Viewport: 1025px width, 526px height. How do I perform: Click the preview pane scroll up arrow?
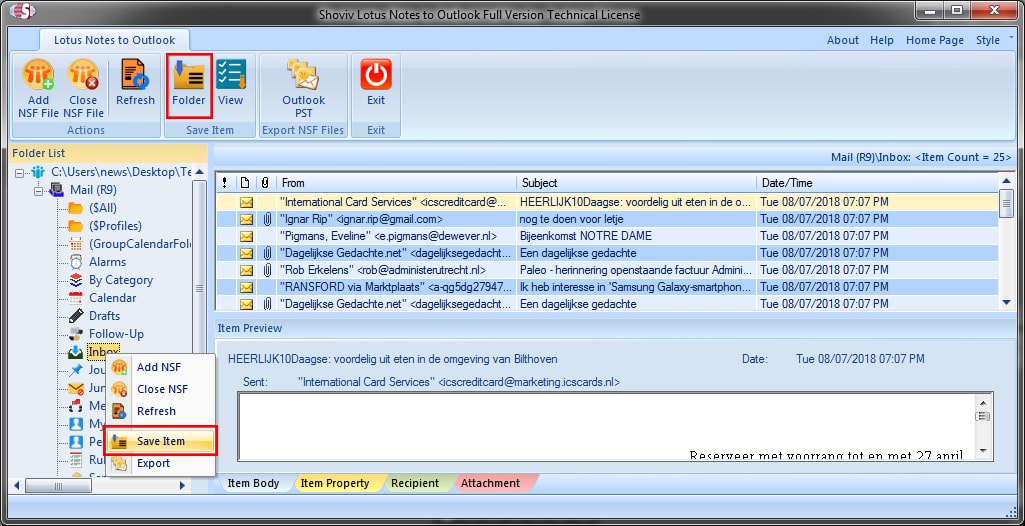(x=983, y=402)
